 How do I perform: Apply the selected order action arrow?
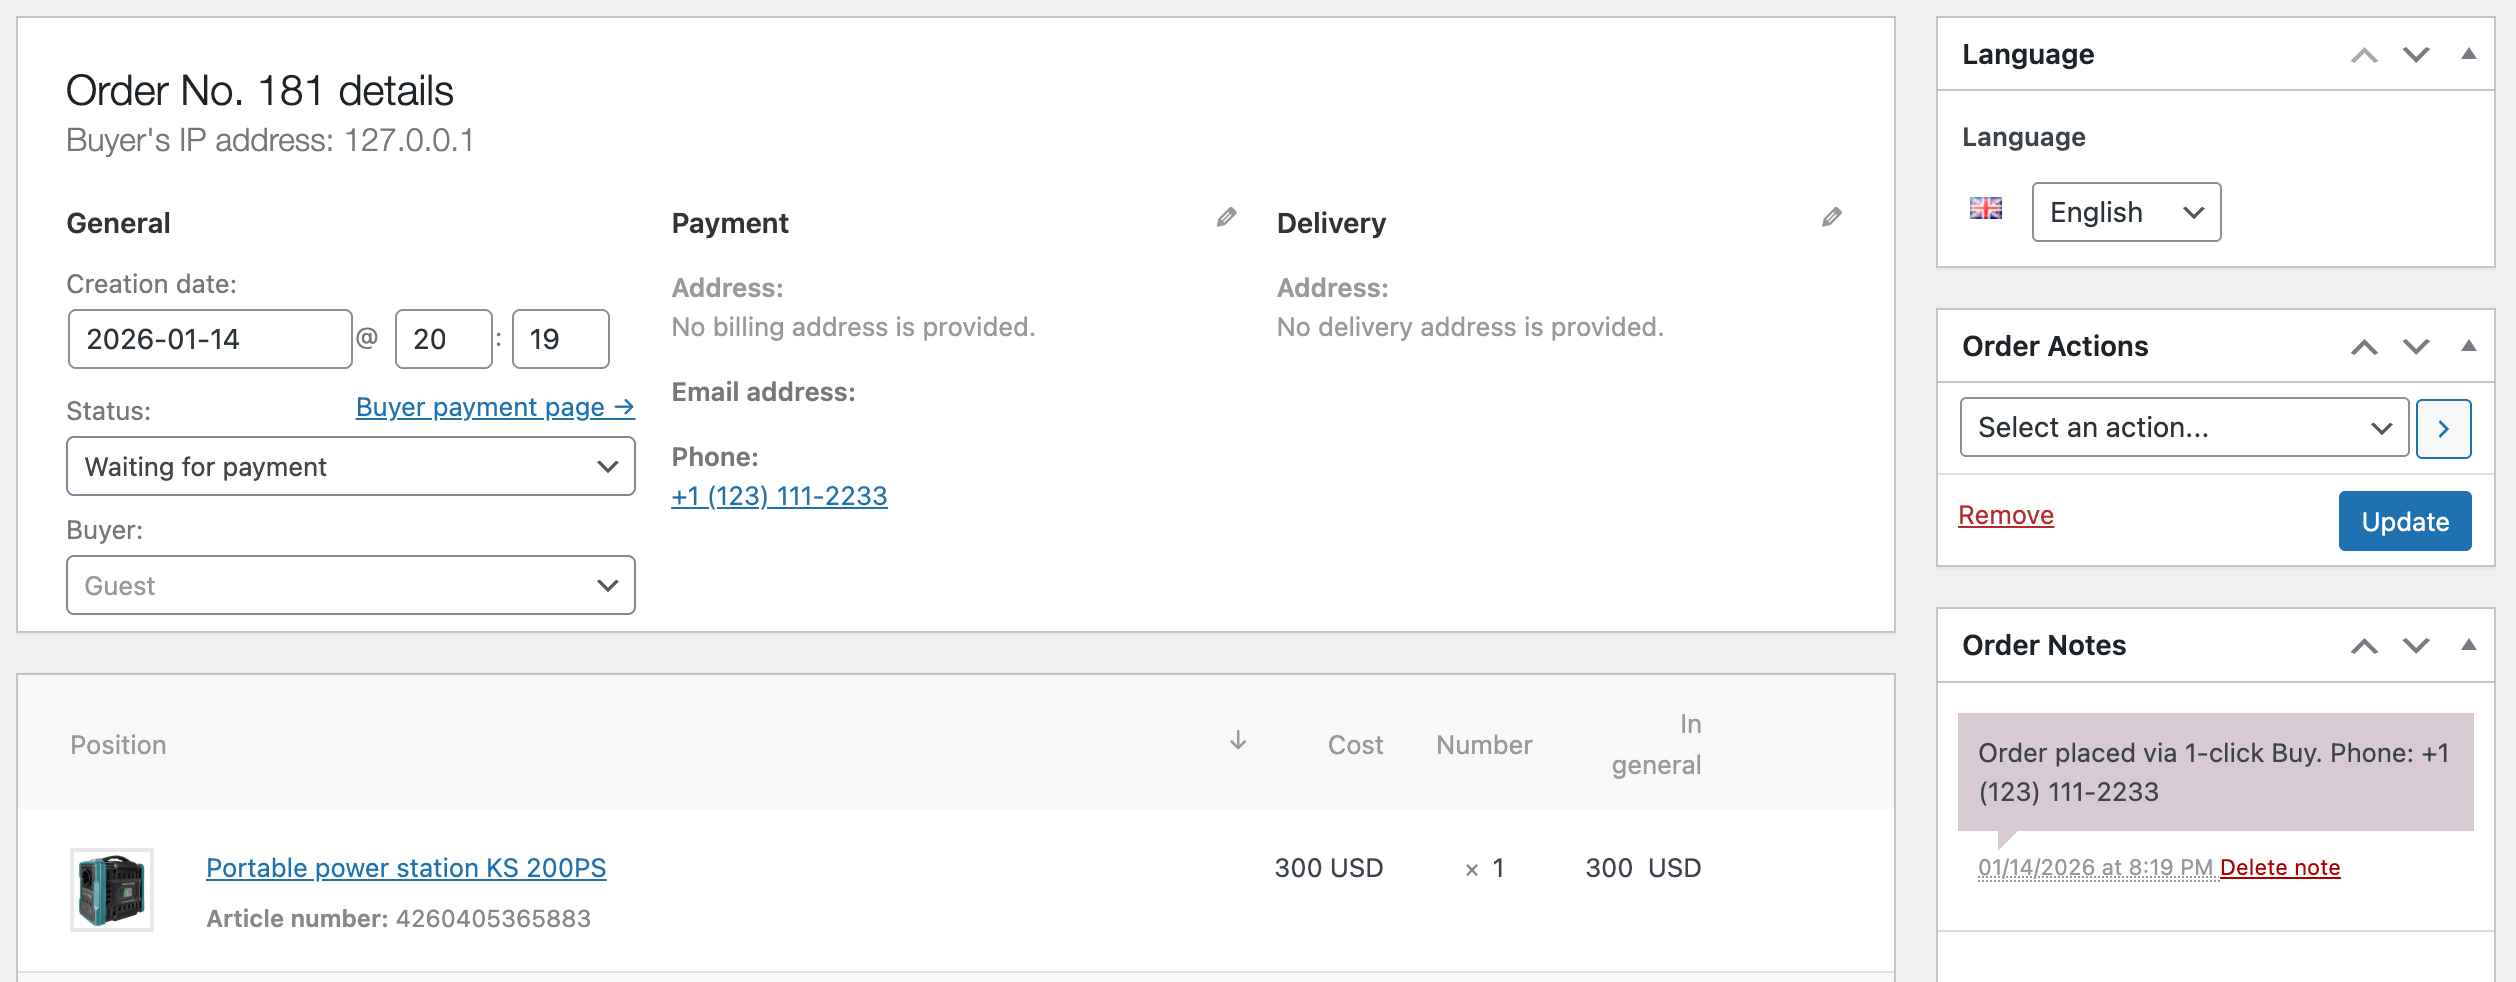2443,429
